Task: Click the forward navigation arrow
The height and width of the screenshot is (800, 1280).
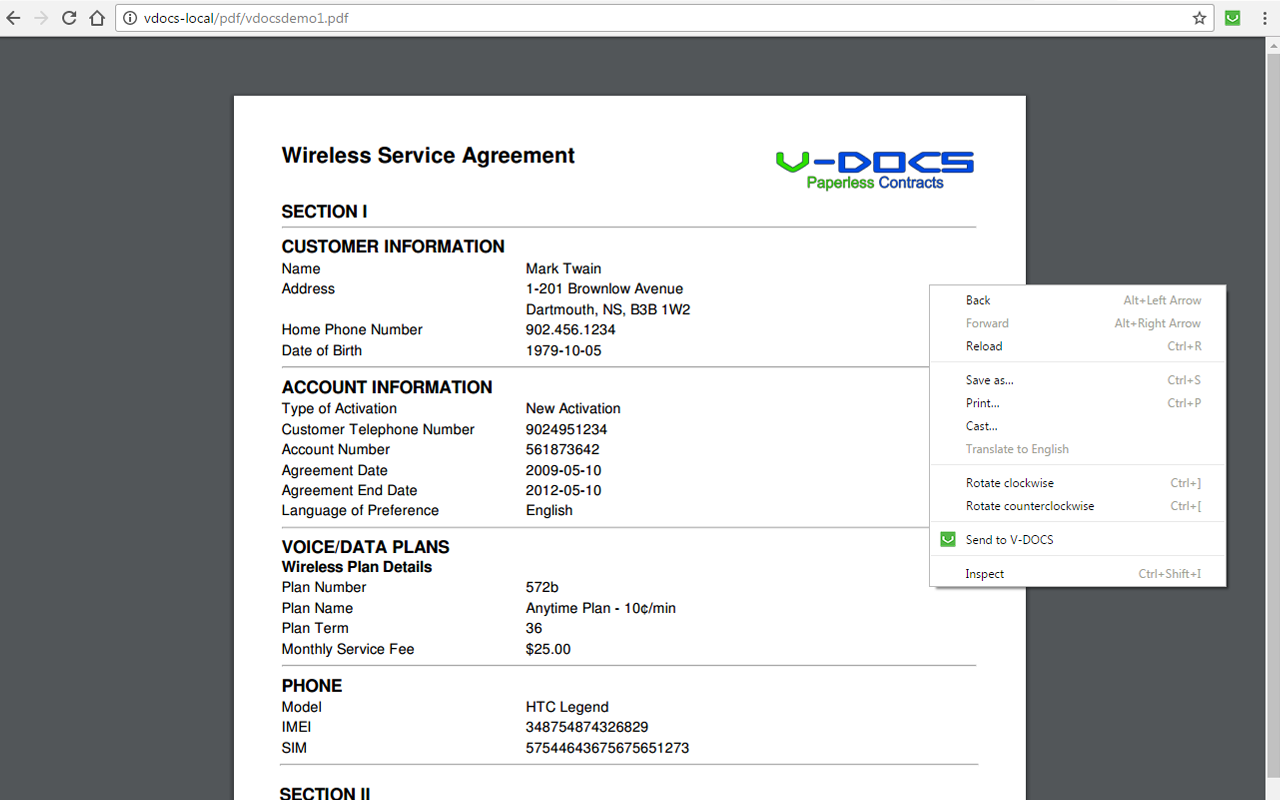Action: tap(40, 17)
